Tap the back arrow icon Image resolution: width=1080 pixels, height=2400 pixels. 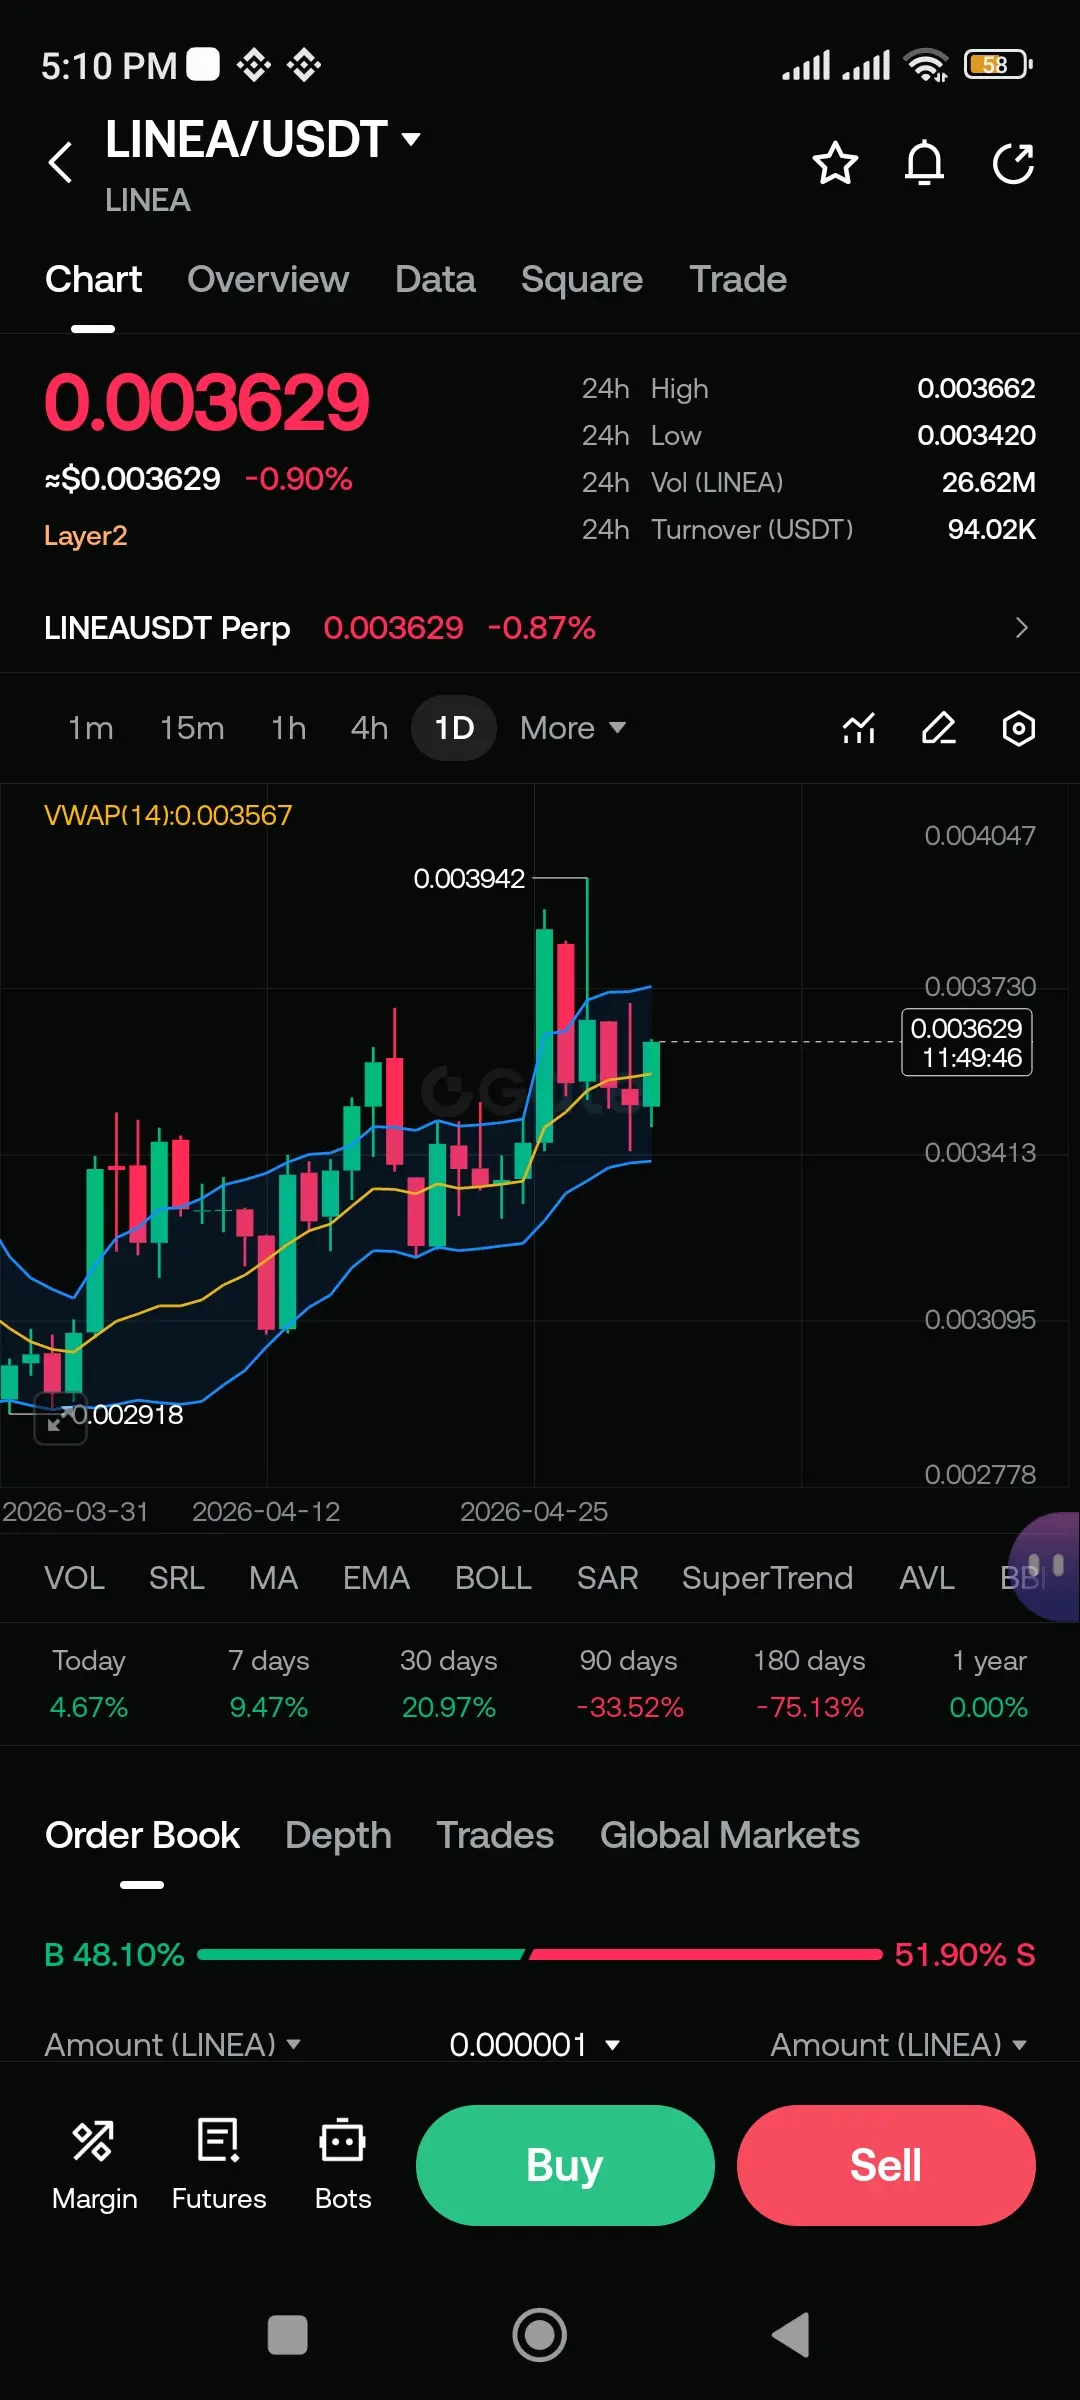click(60, 162)
